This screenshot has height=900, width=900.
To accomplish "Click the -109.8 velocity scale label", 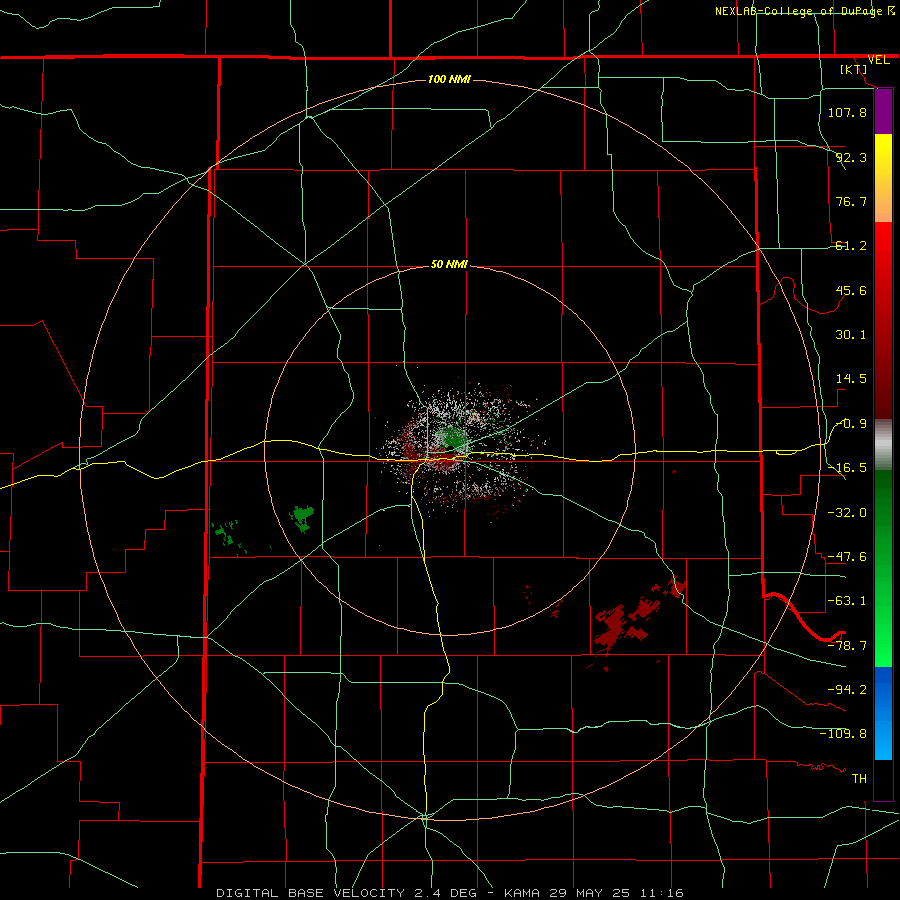I will point(843,734).
